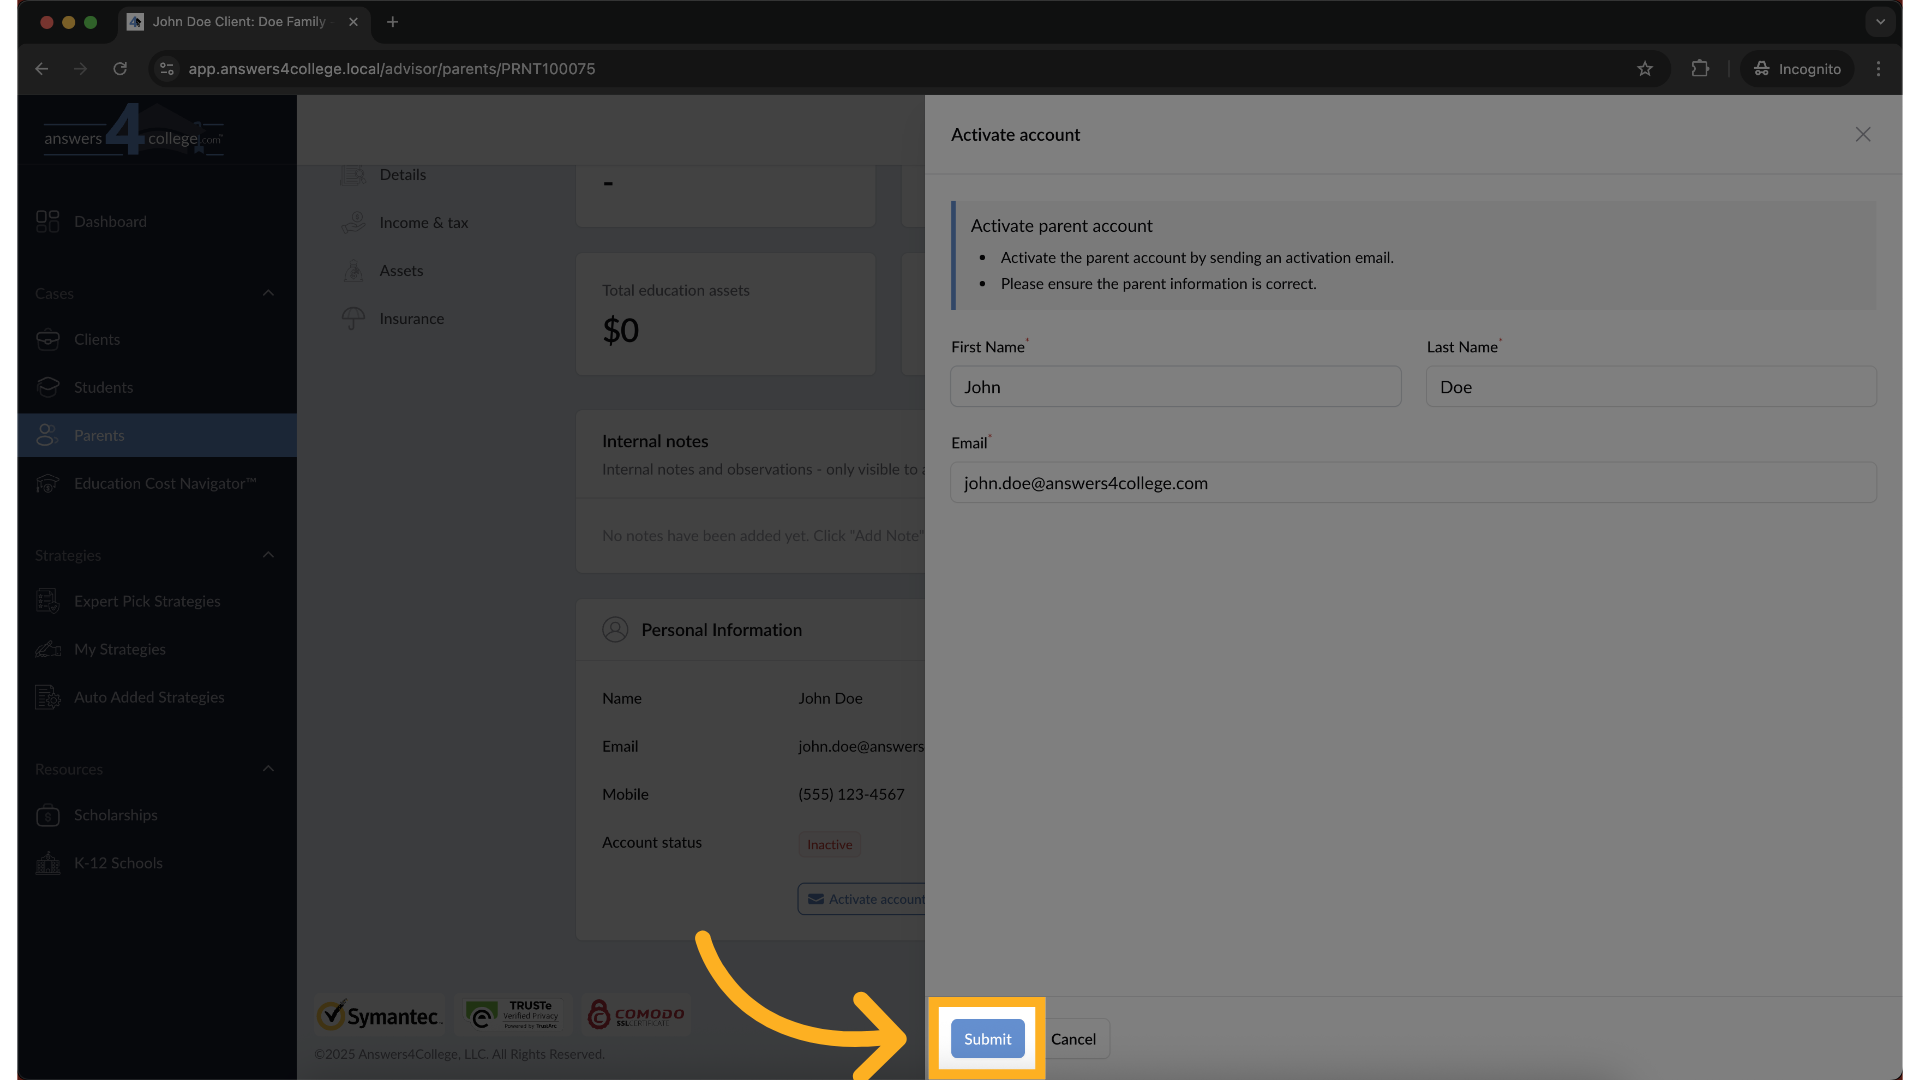Image resolution: width=1920 pixels, height=1080 pixels.
Task: Open the Scholarships resource
Action: 115,815
